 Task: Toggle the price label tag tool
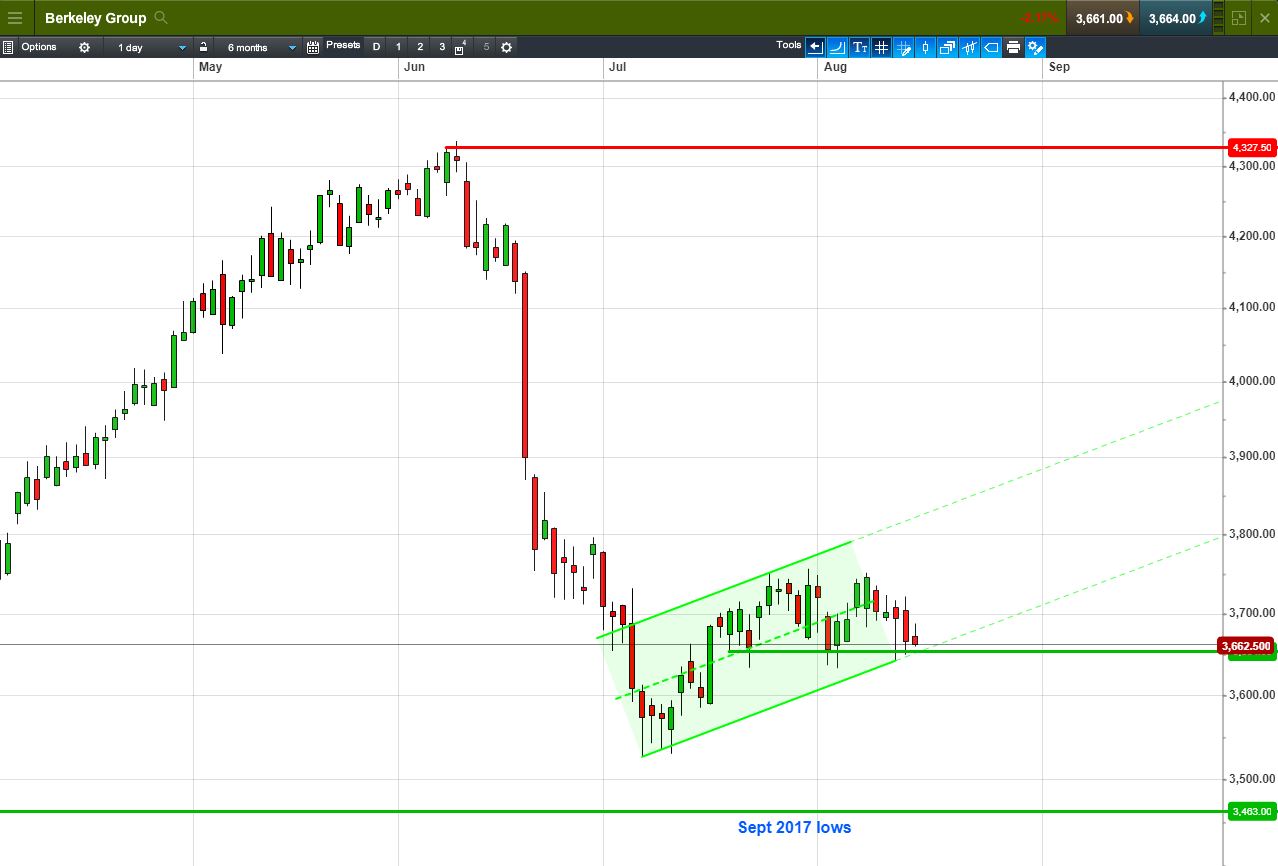tap(991, 47)
